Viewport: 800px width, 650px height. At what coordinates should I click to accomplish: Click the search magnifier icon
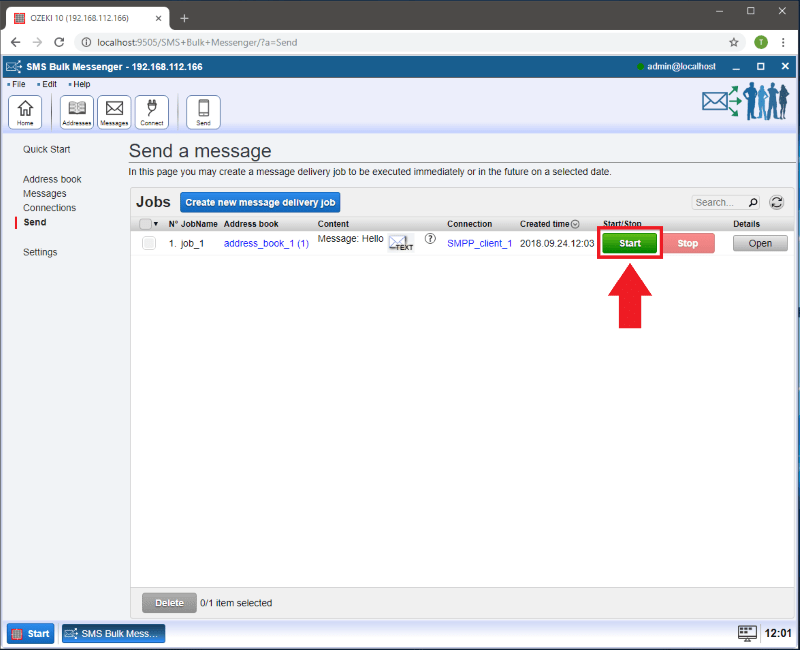753,203
